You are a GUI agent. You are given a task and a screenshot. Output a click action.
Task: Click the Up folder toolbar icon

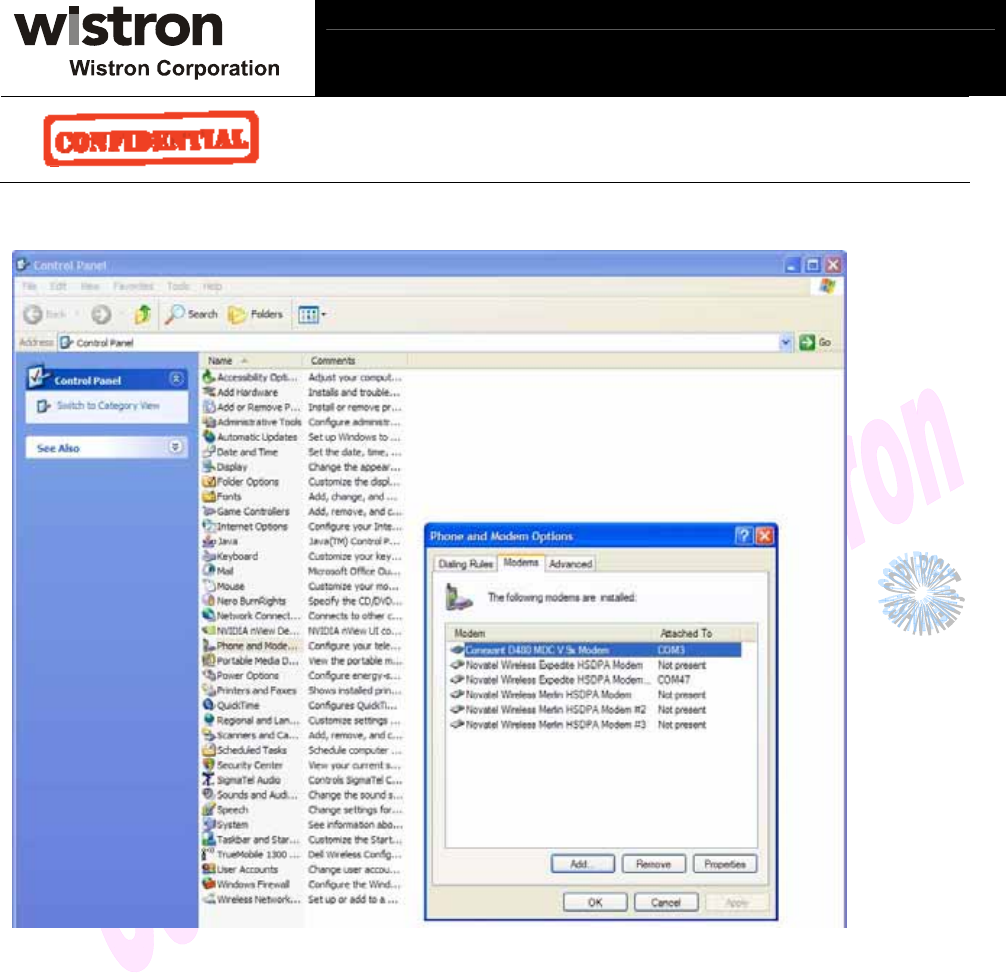pyautogui.click(x=142, y=314)
